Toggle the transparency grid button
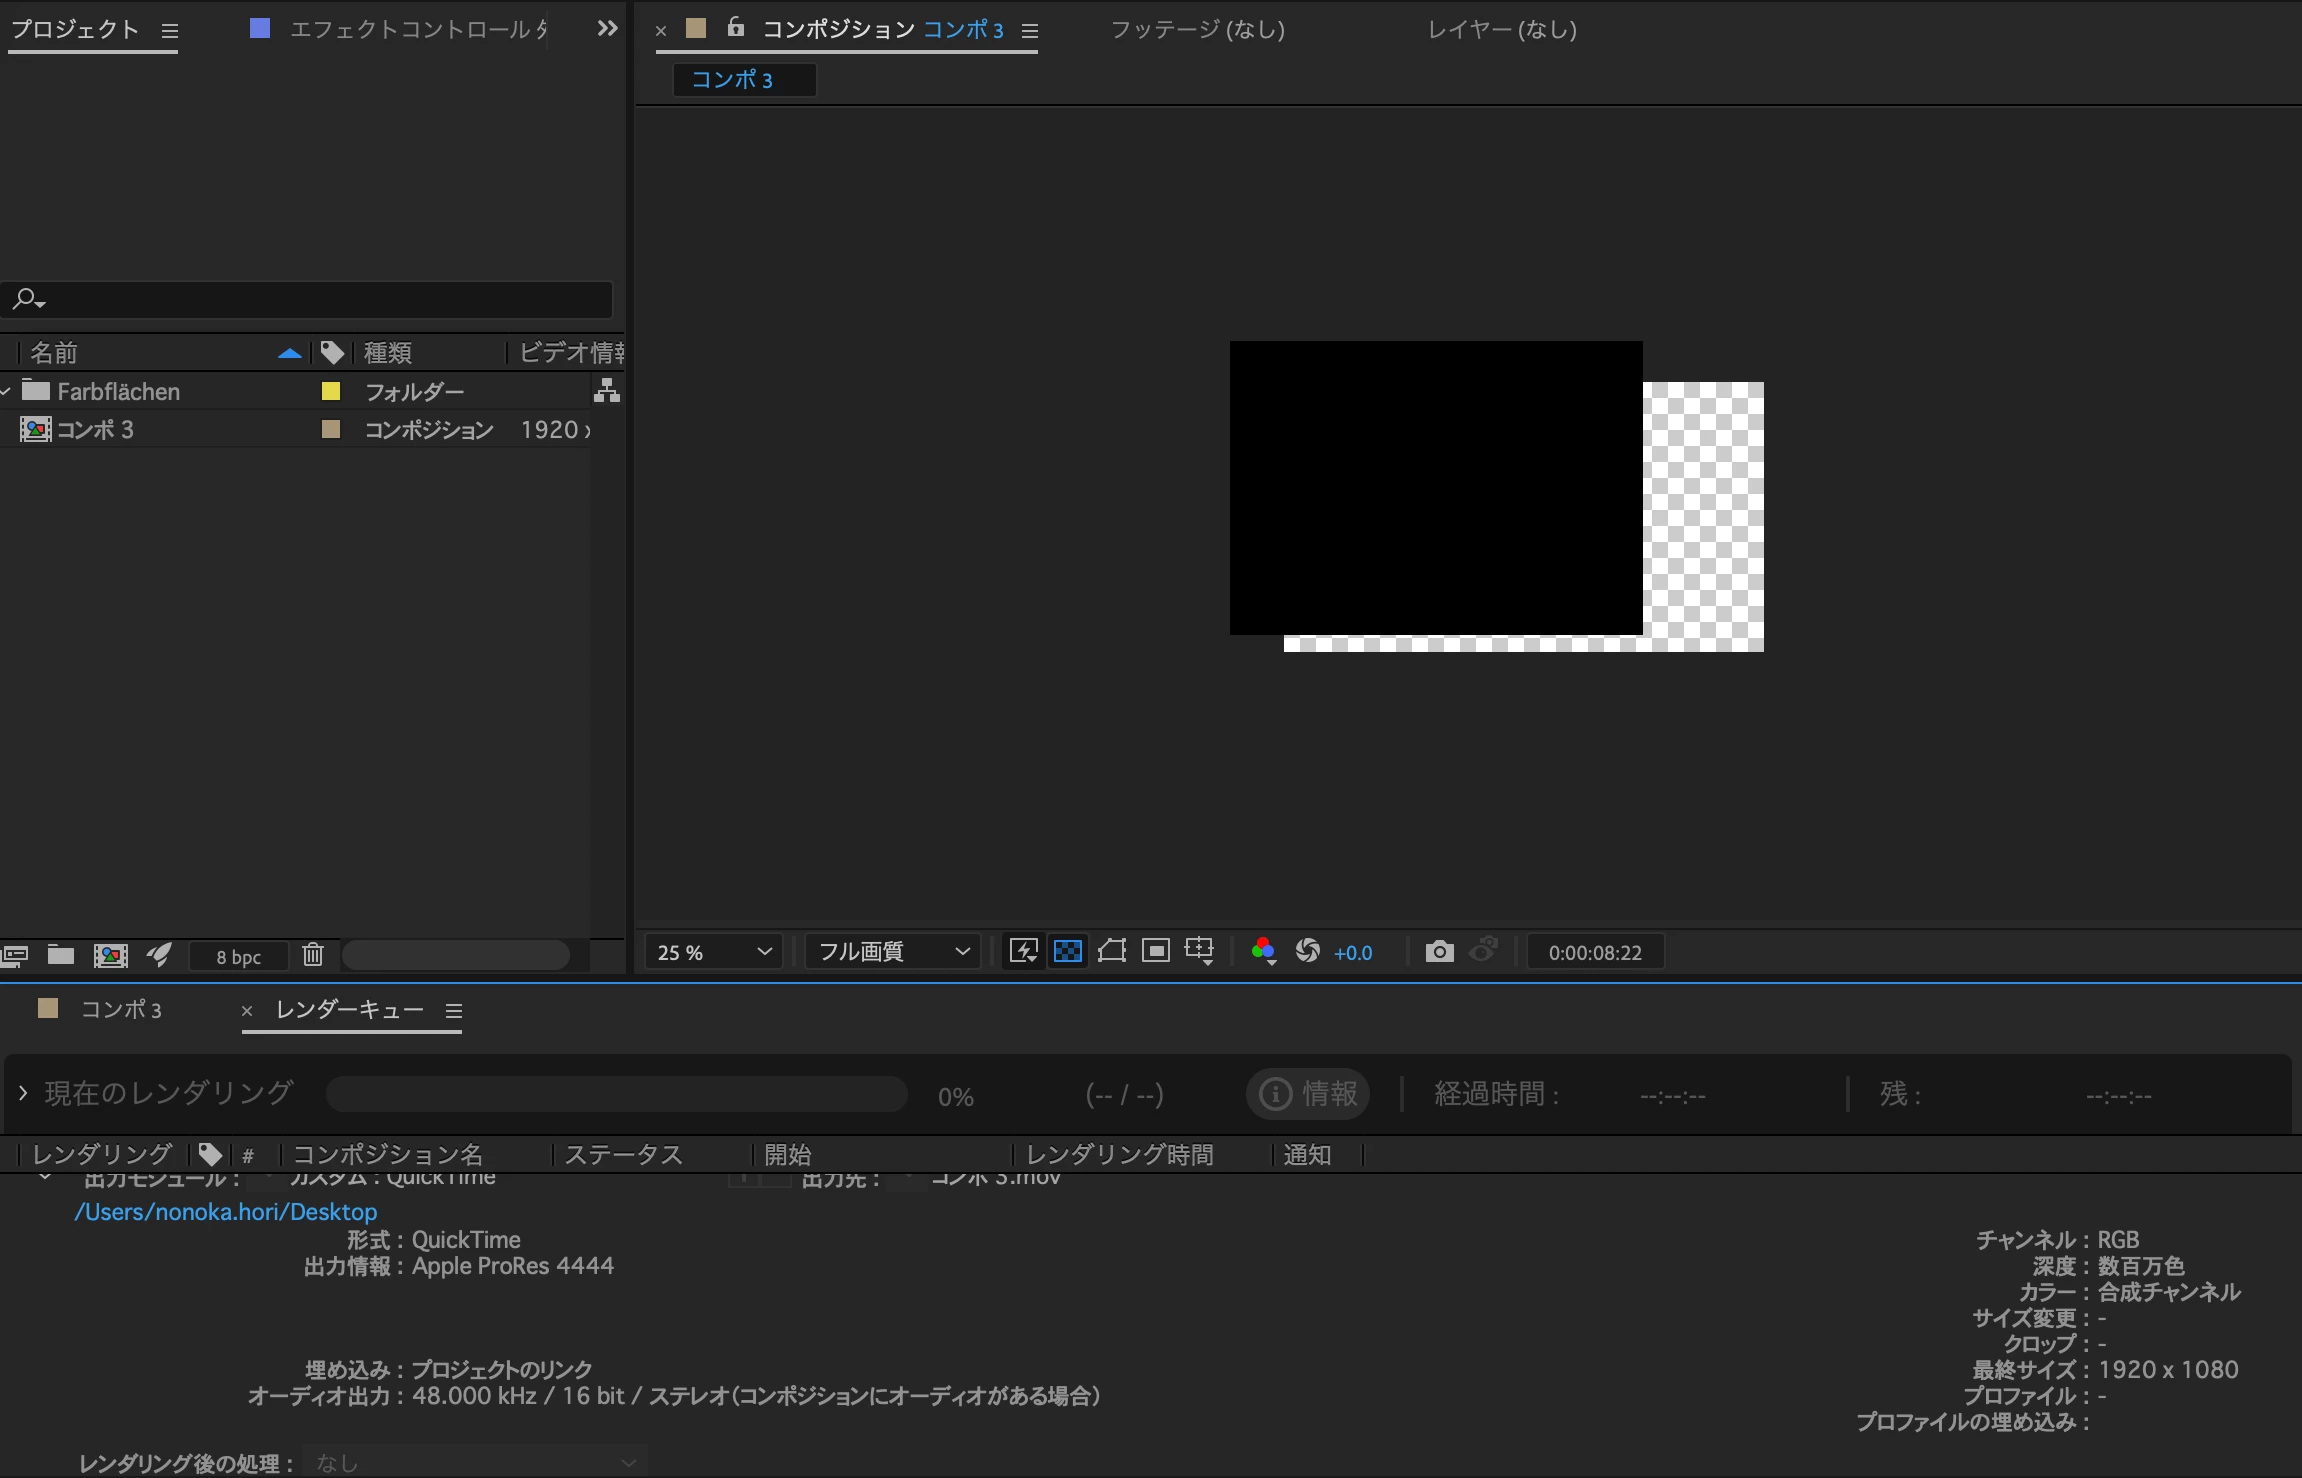 (1068, 951)
